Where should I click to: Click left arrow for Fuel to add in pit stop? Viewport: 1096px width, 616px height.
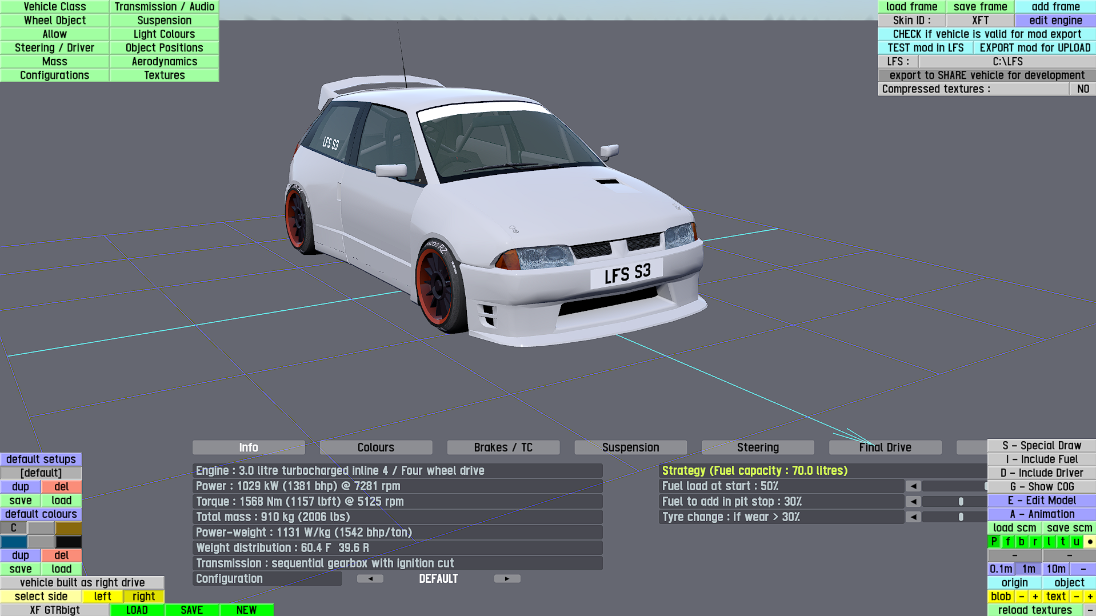tap(913, 501)
